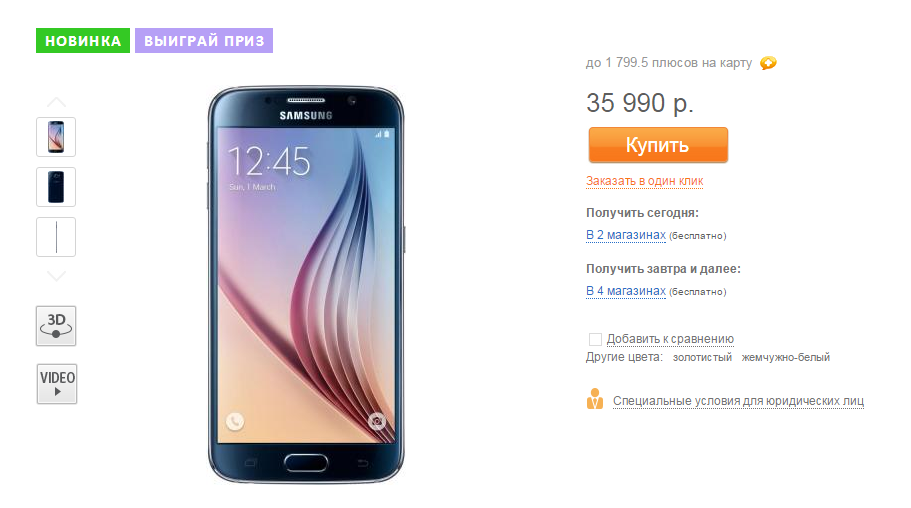Play the product VIDEO
The image size is (911, 508).
57,384
